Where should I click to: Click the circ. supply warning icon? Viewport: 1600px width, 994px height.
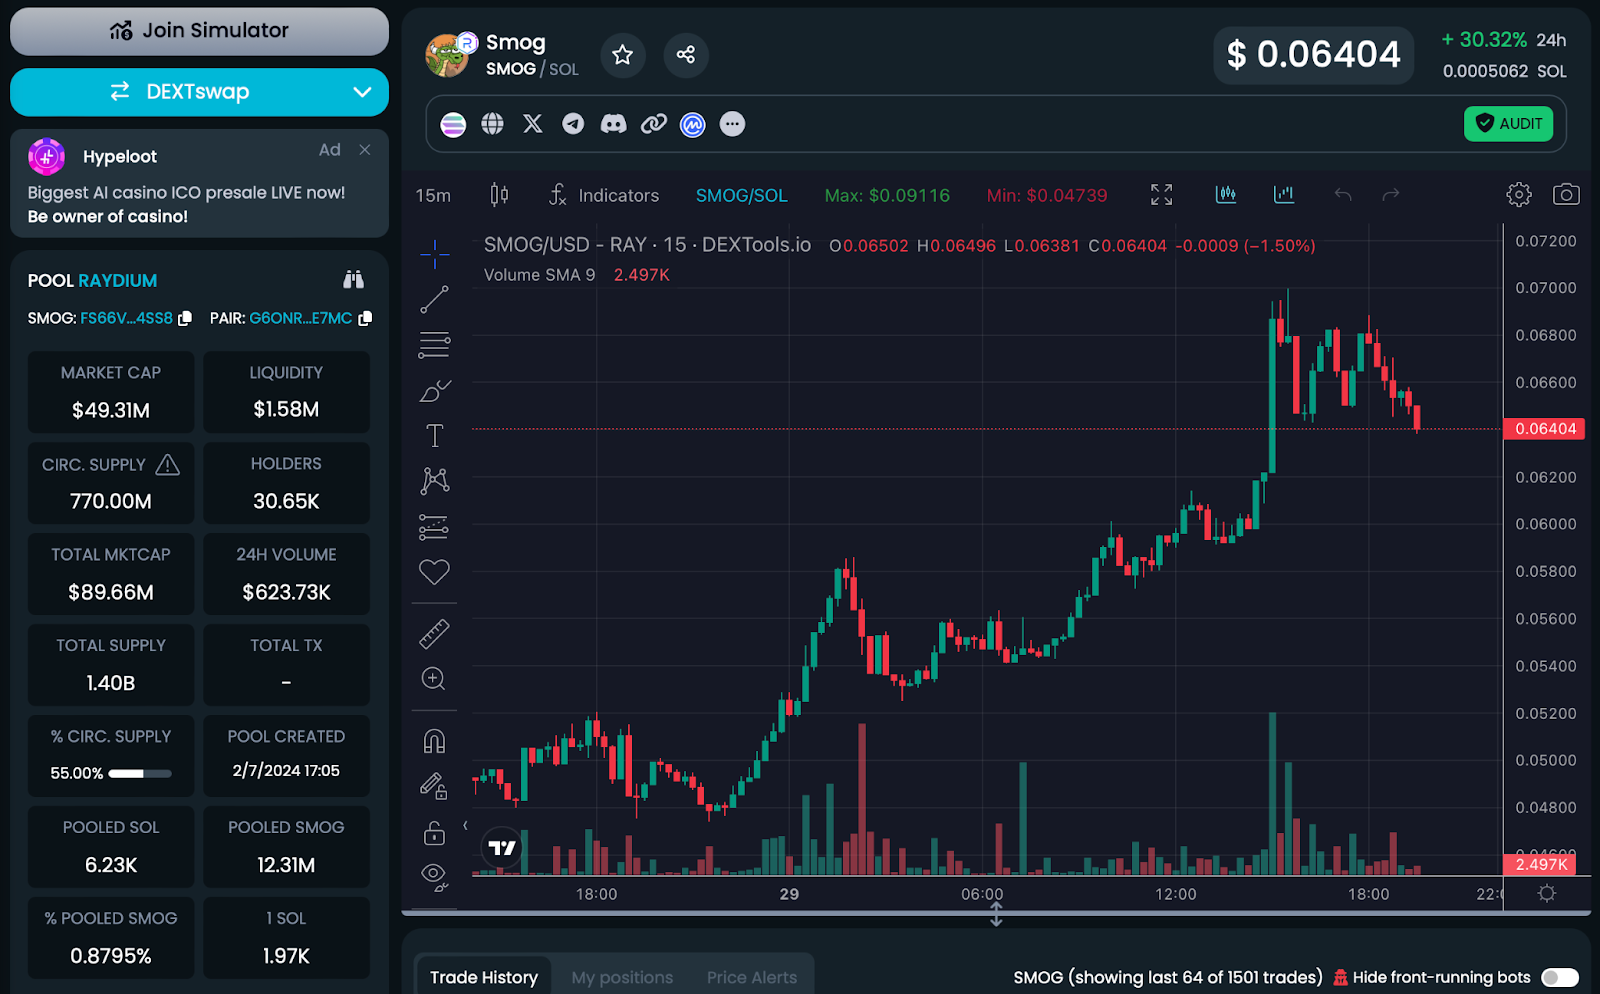click(168, 465)
